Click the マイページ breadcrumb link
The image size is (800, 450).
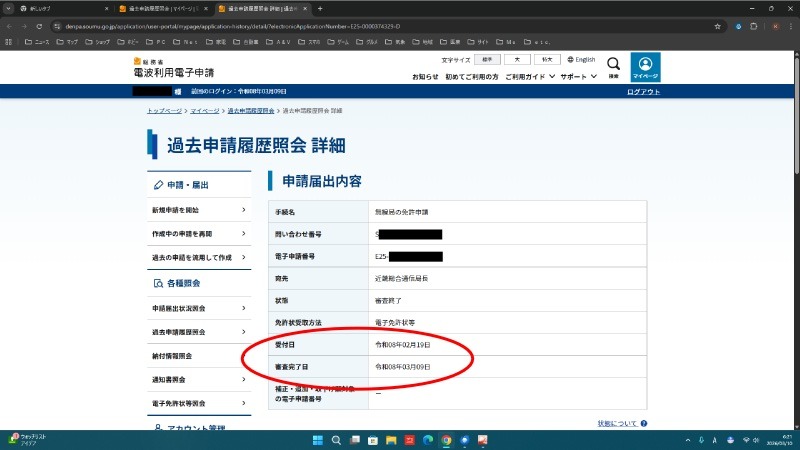(204, 110)
